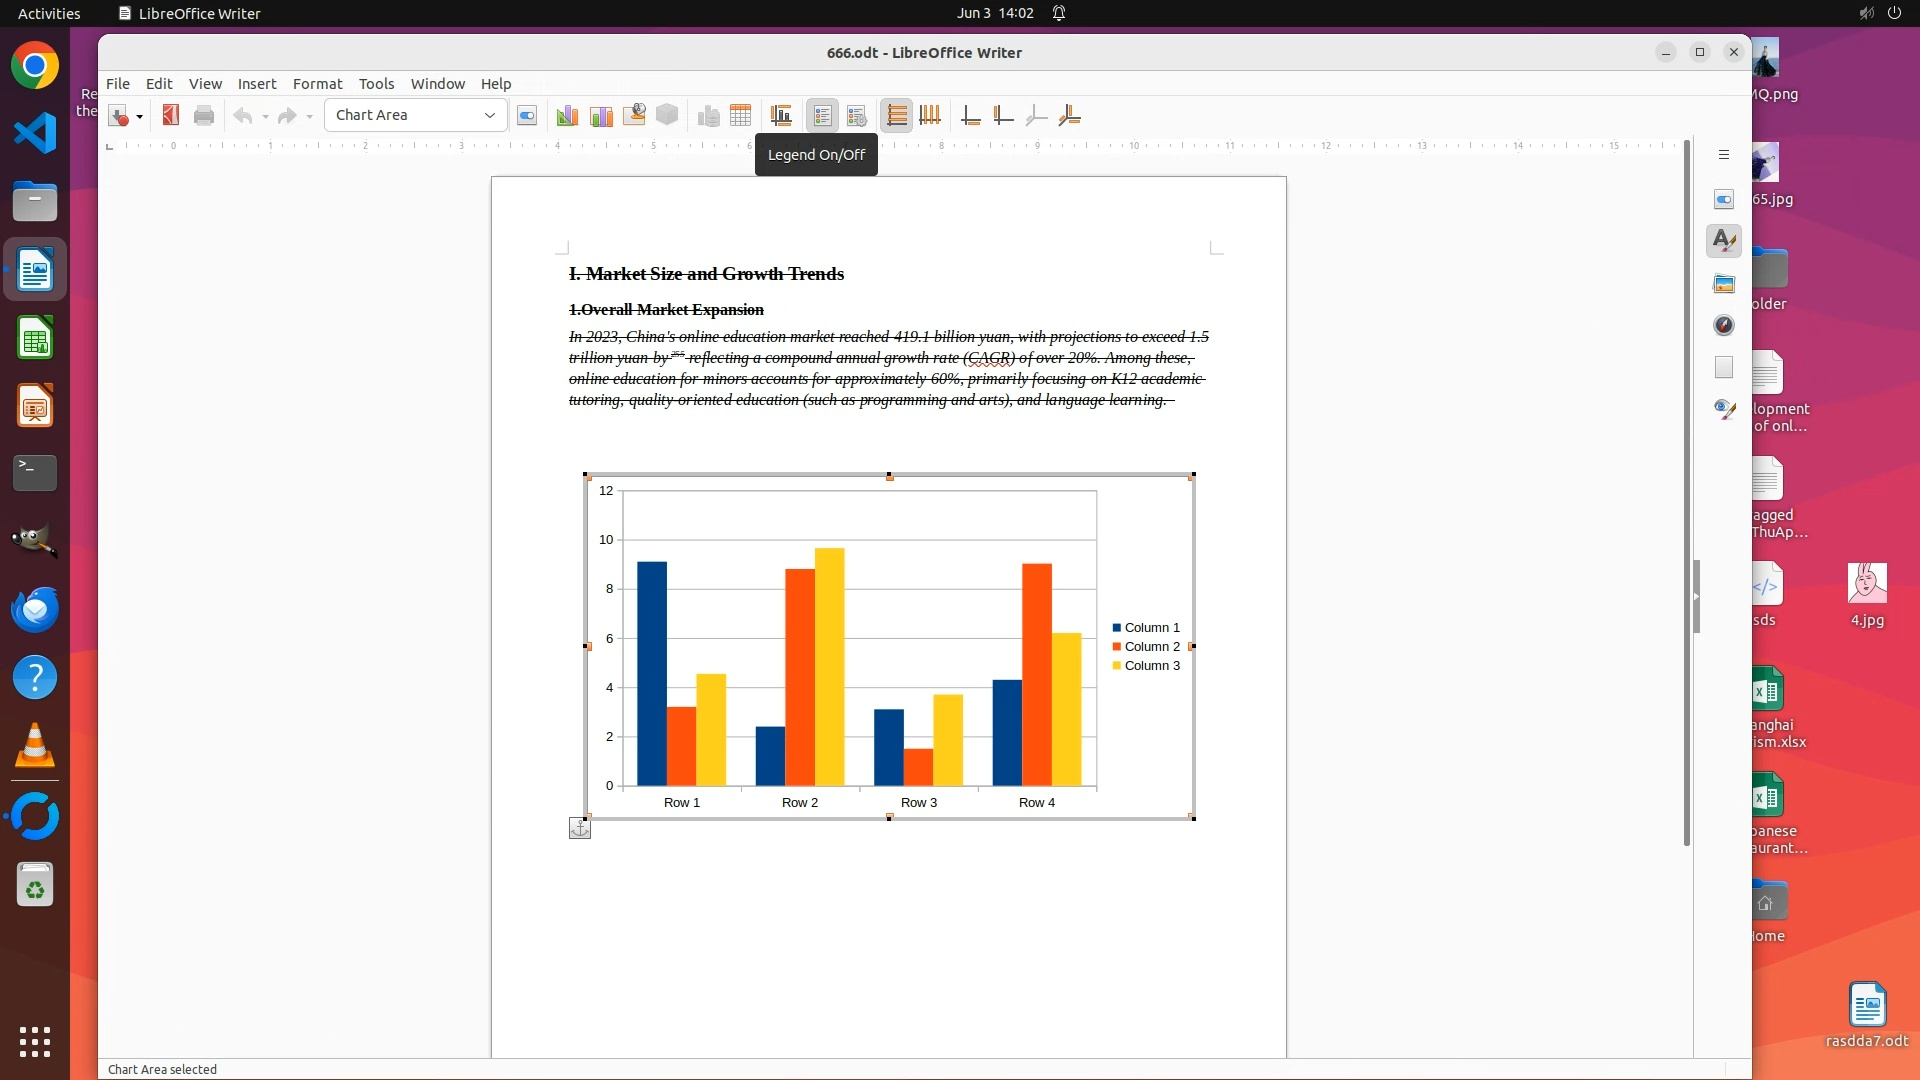Open the sidebar settings hamburger menu
Image resolution: width=1920 pixels, height=1080 pixels.
(1724, 155)
